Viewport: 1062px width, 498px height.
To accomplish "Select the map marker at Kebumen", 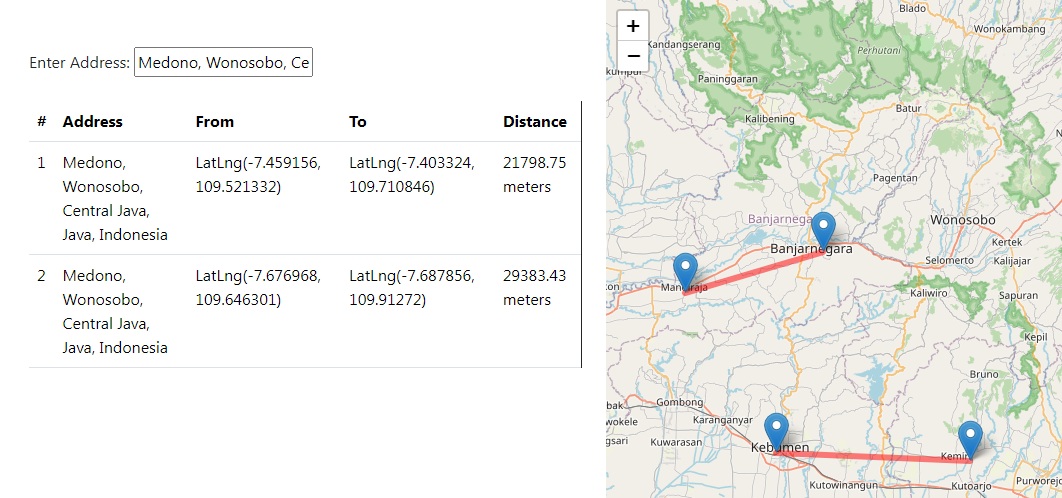I will [x=776, y=432].
